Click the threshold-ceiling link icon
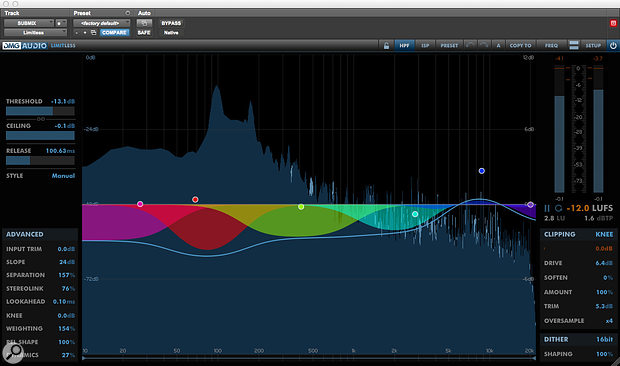Screen dimensions: 620x366 click(x=40, y=119)
